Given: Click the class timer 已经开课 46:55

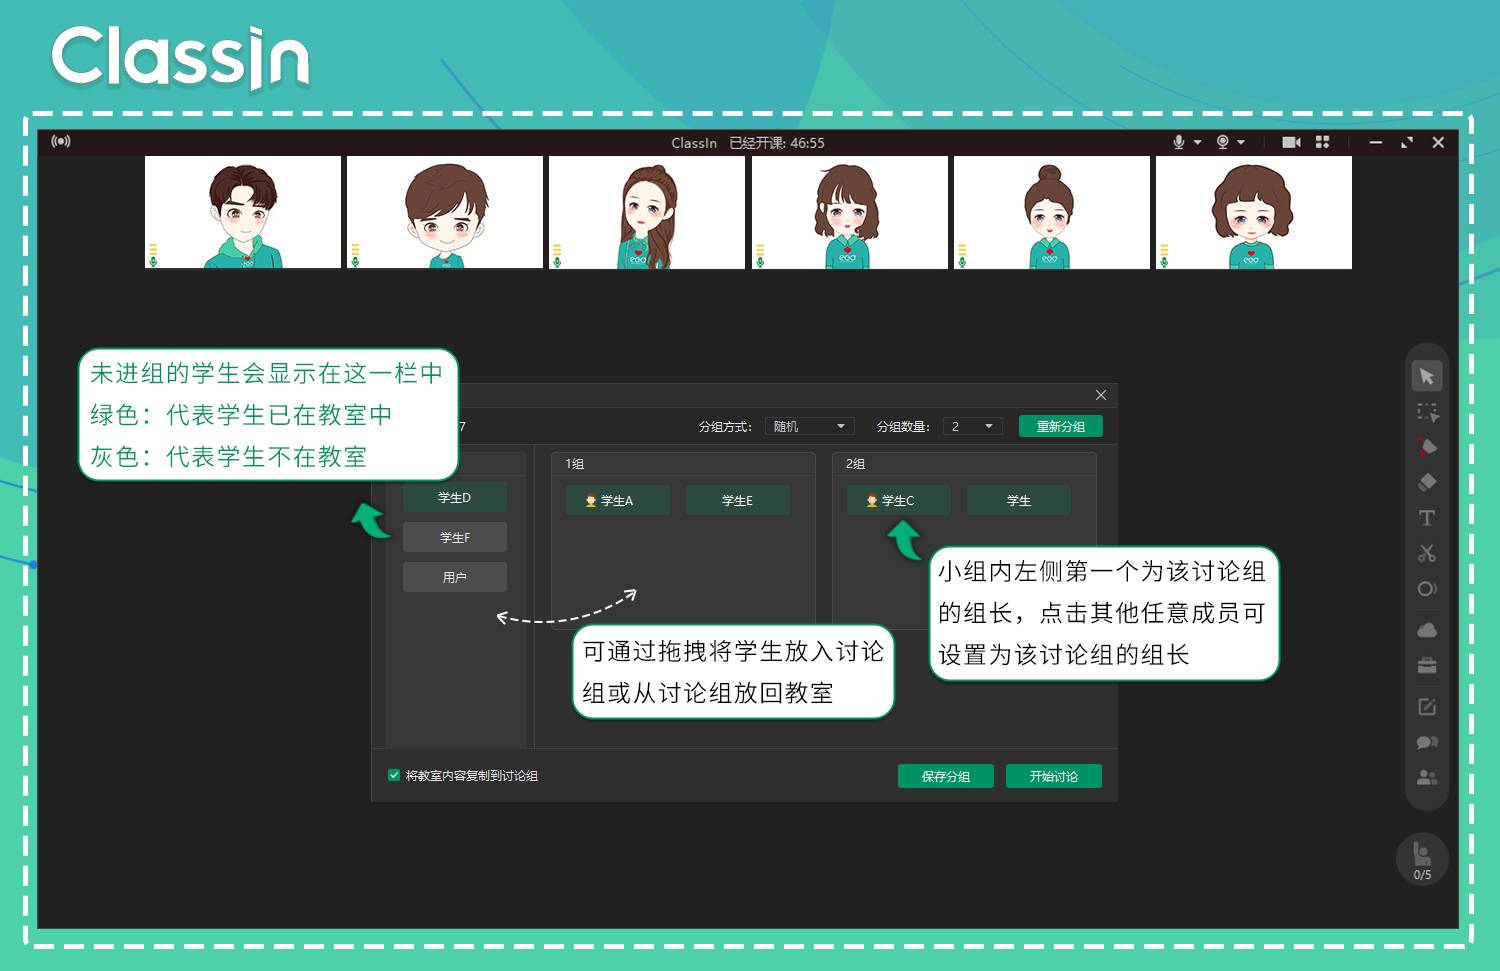Looking at the screenshot, I should click(x=776, y=143).
